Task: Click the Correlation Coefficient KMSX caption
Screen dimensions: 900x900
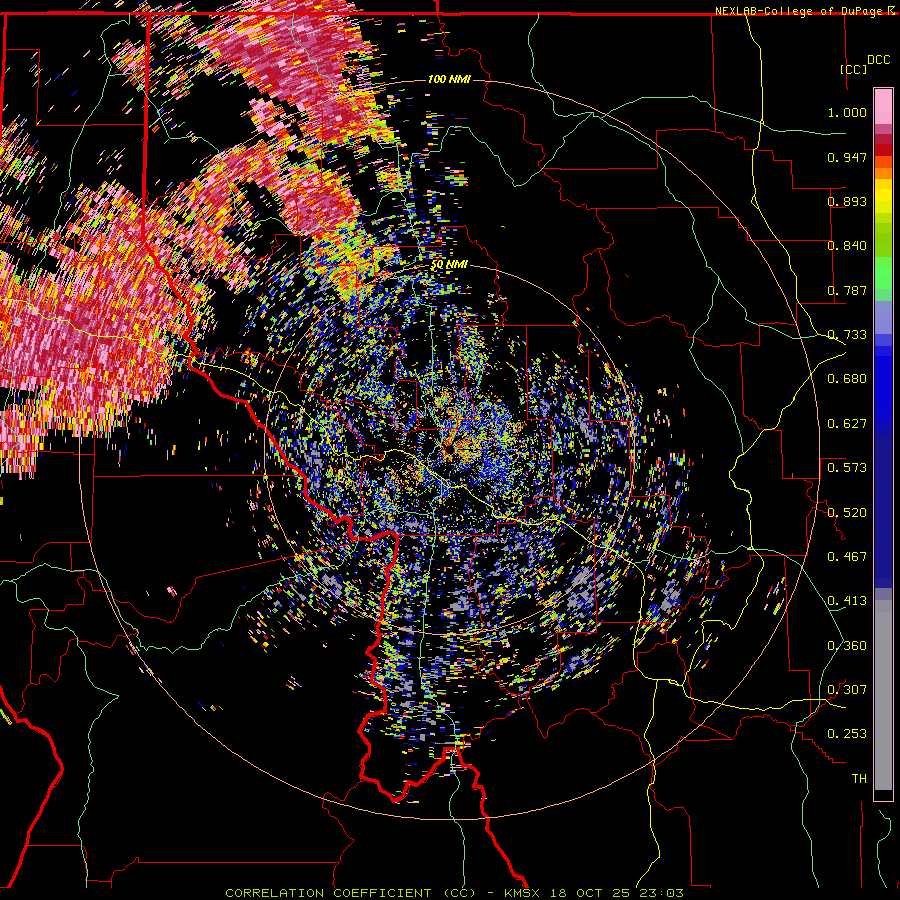Action: (454, 893)
